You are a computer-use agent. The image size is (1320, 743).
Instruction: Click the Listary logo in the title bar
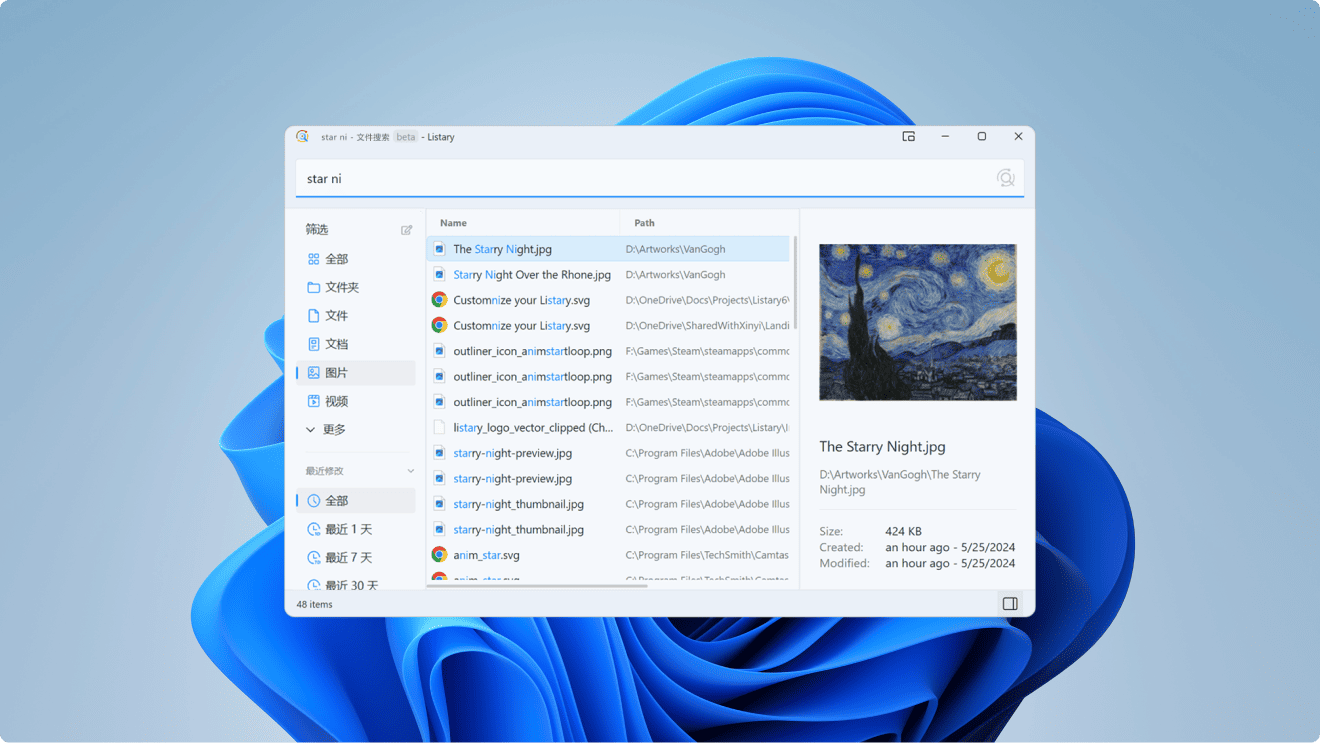pos(303,137)
